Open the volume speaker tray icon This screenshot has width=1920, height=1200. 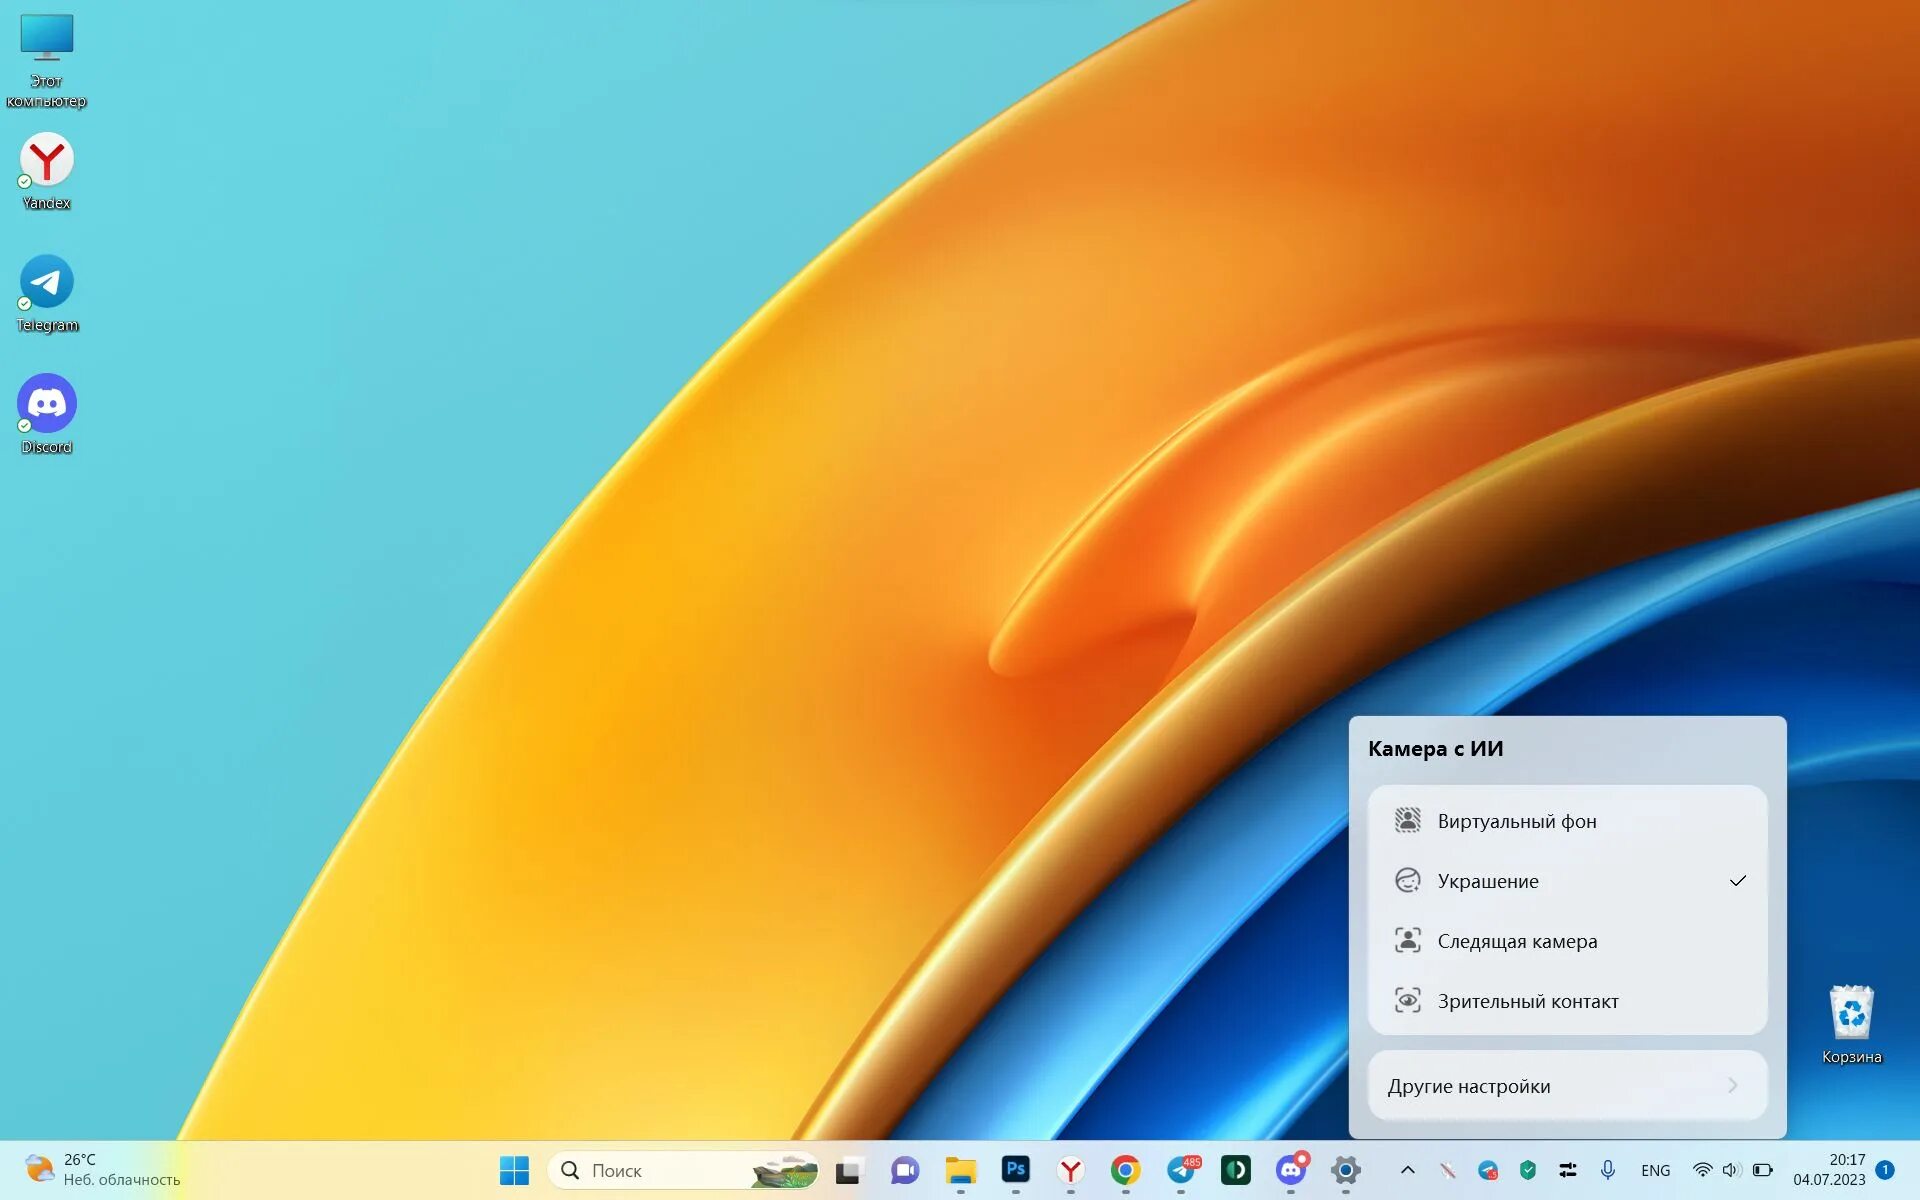pos(1732,1170)
